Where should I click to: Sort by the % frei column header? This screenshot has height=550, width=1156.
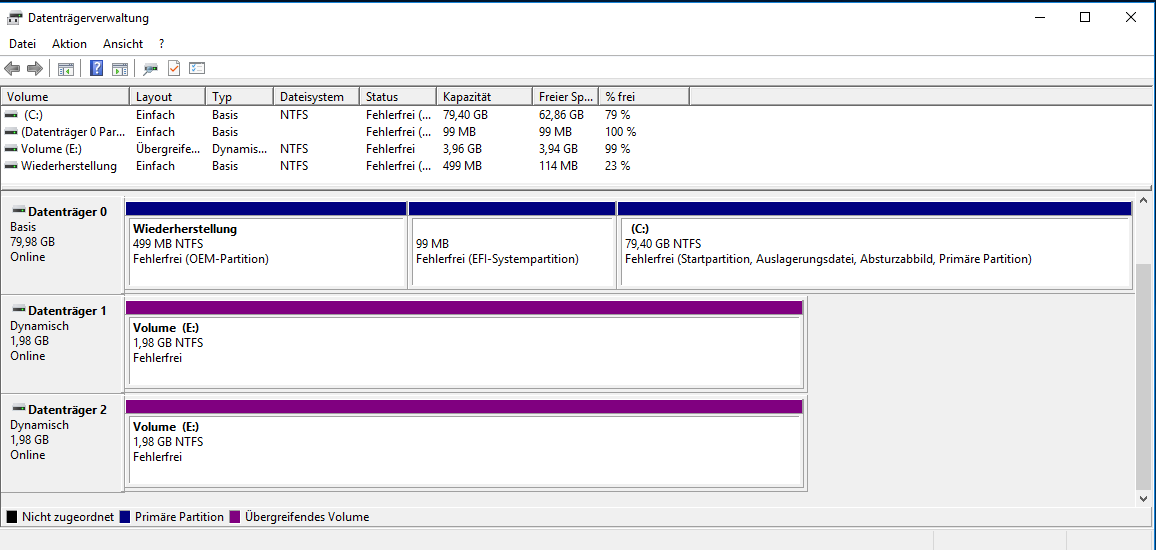click(644, 97)
